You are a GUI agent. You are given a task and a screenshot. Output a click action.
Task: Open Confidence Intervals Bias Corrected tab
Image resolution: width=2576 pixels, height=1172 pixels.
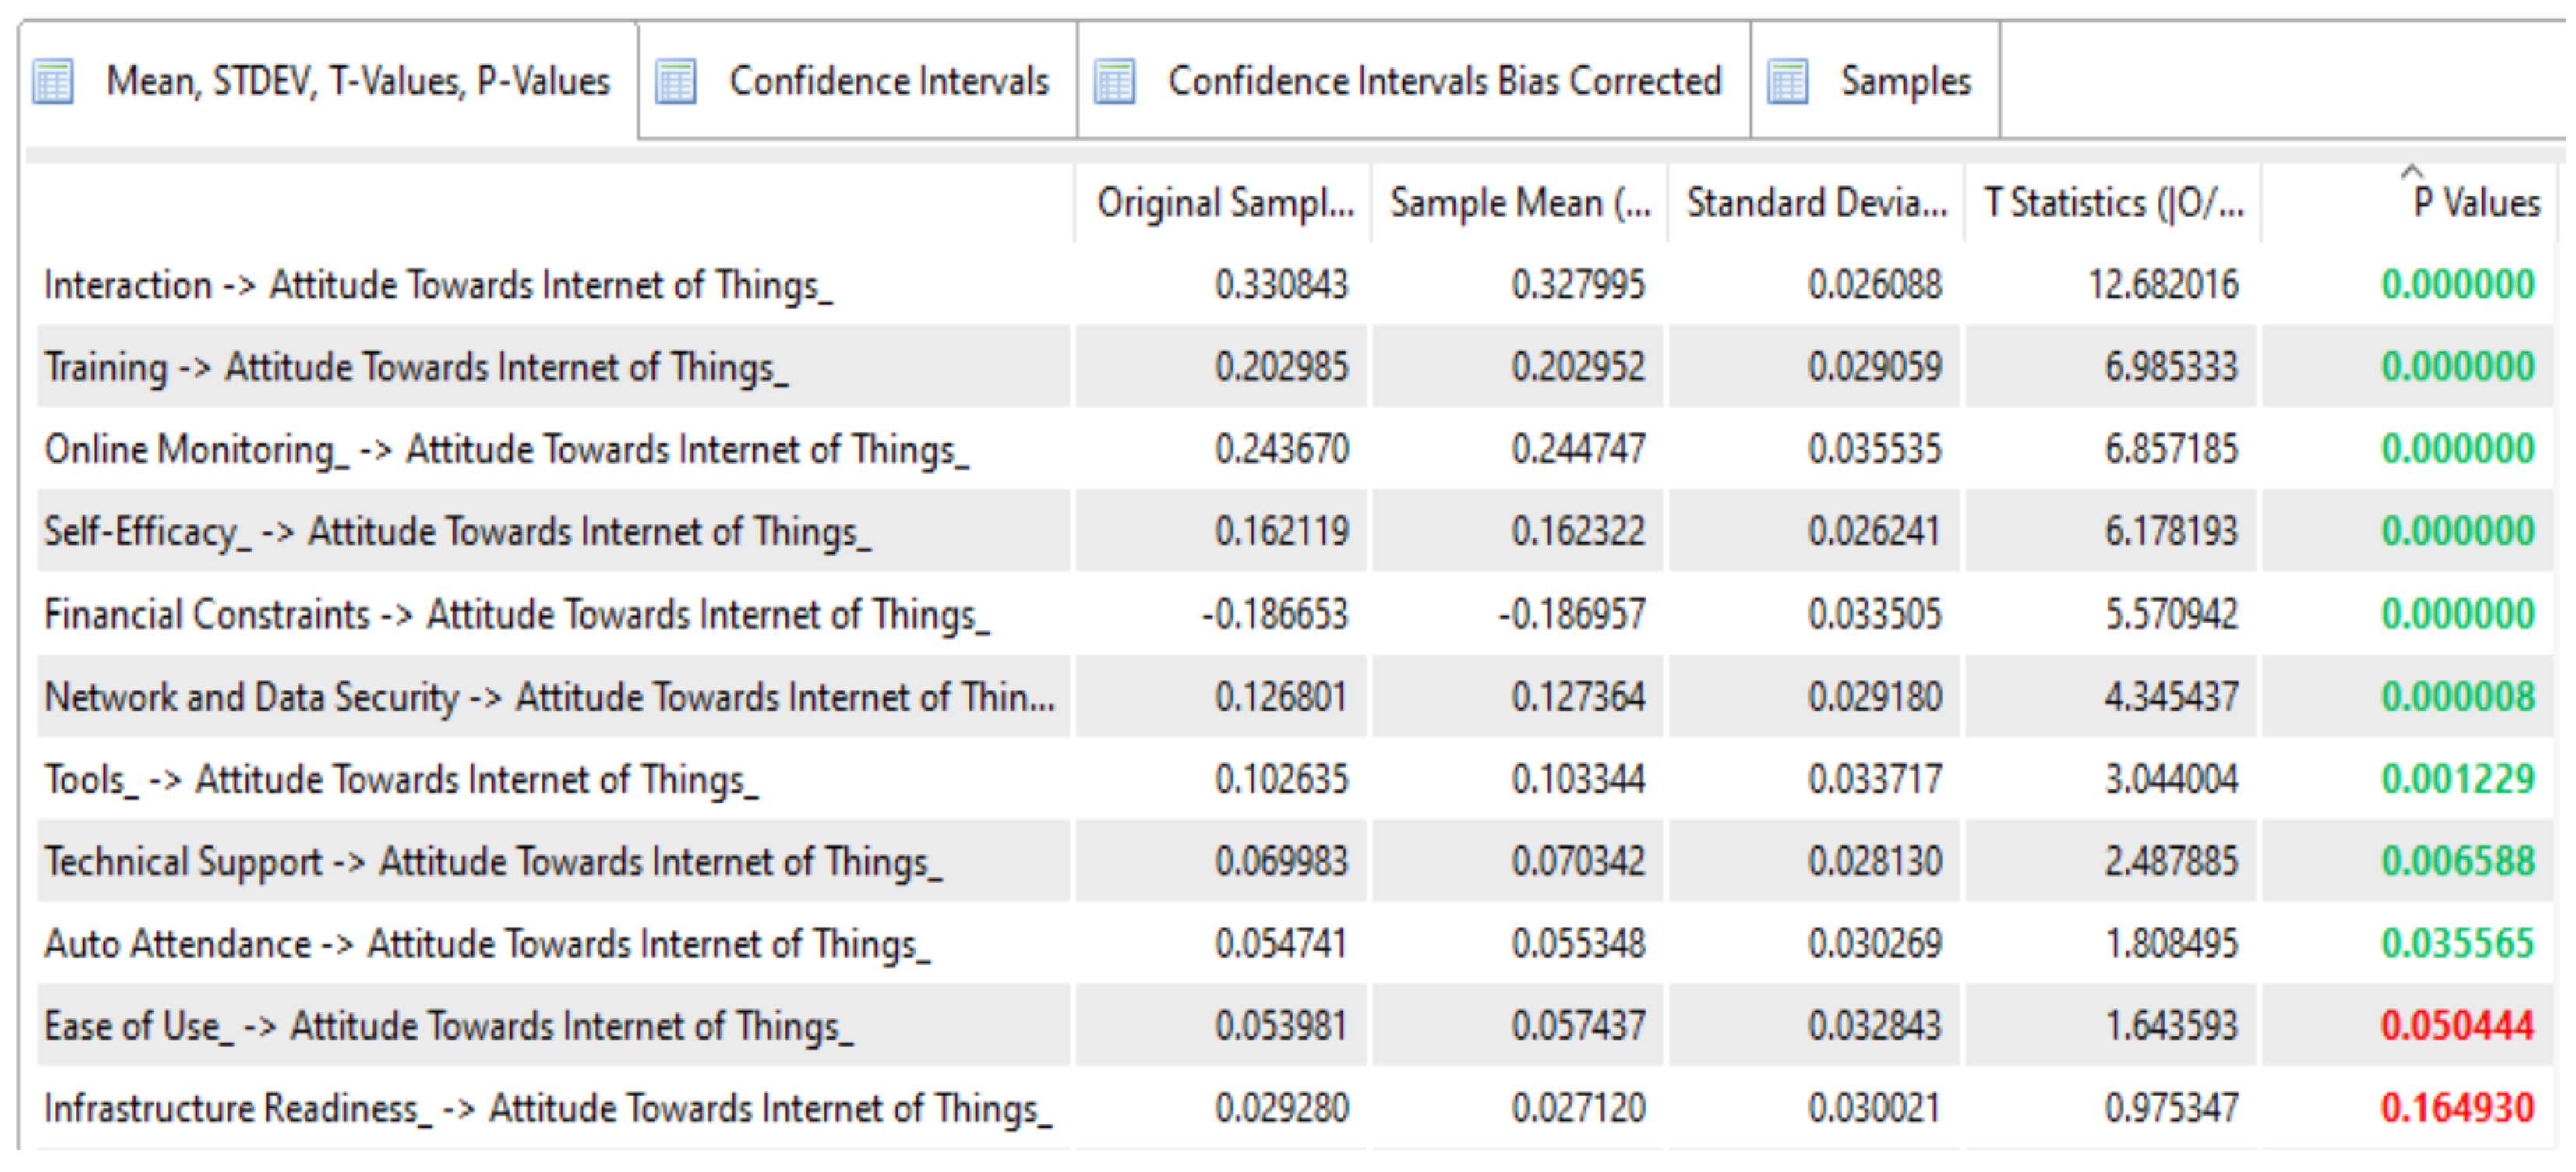tap(1444, 82)
